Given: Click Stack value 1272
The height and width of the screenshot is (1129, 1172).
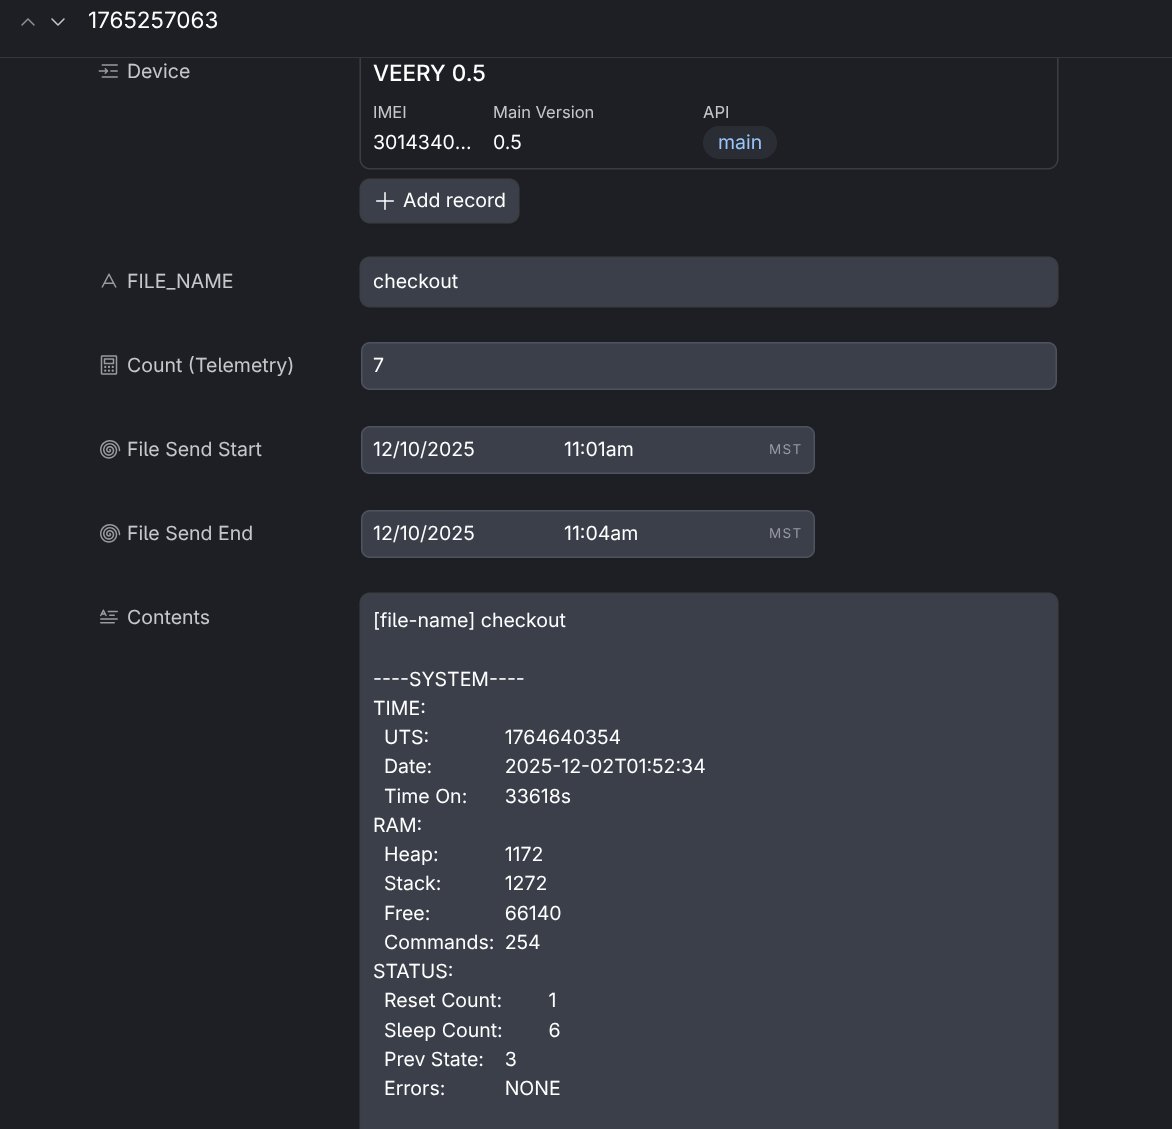Looking at the screenshot, I should [525, 883].
